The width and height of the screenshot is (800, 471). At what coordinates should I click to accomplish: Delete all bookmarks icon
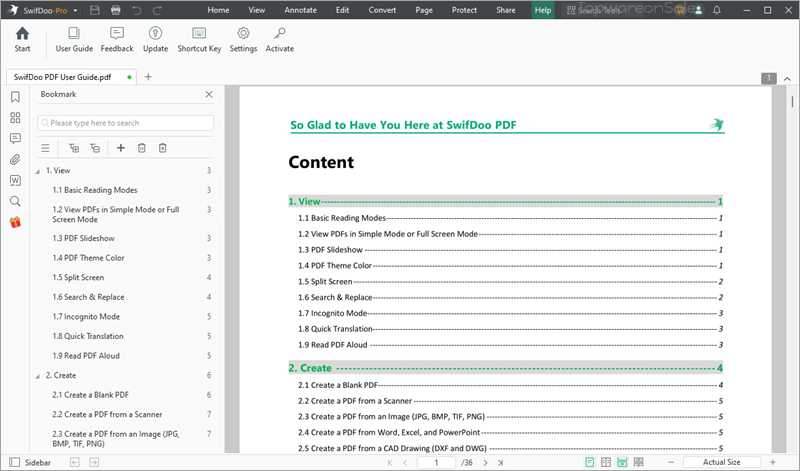point(163,148)
